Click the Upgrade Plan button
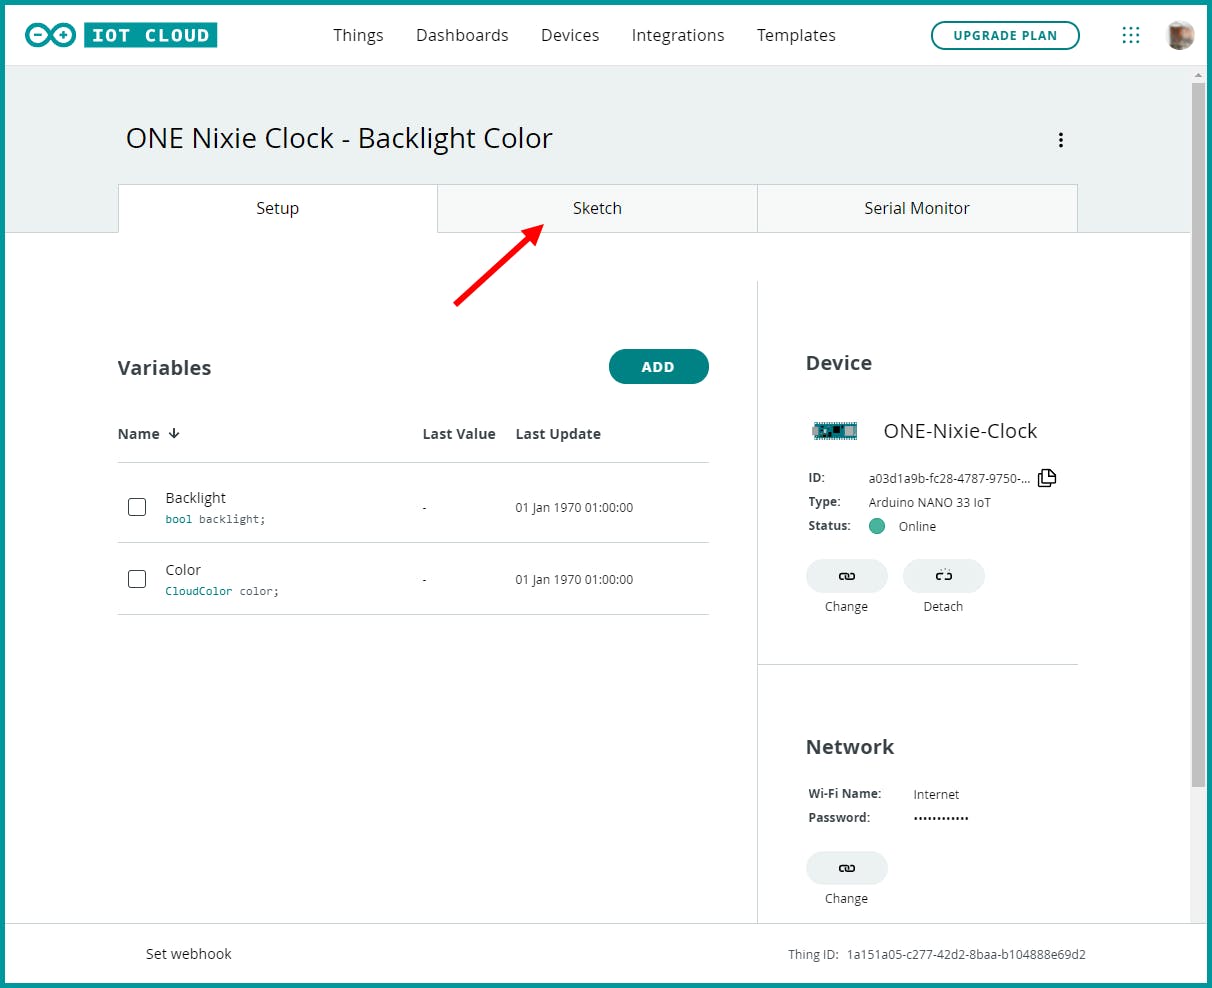1212x988 pixels. coord(1005,35)
